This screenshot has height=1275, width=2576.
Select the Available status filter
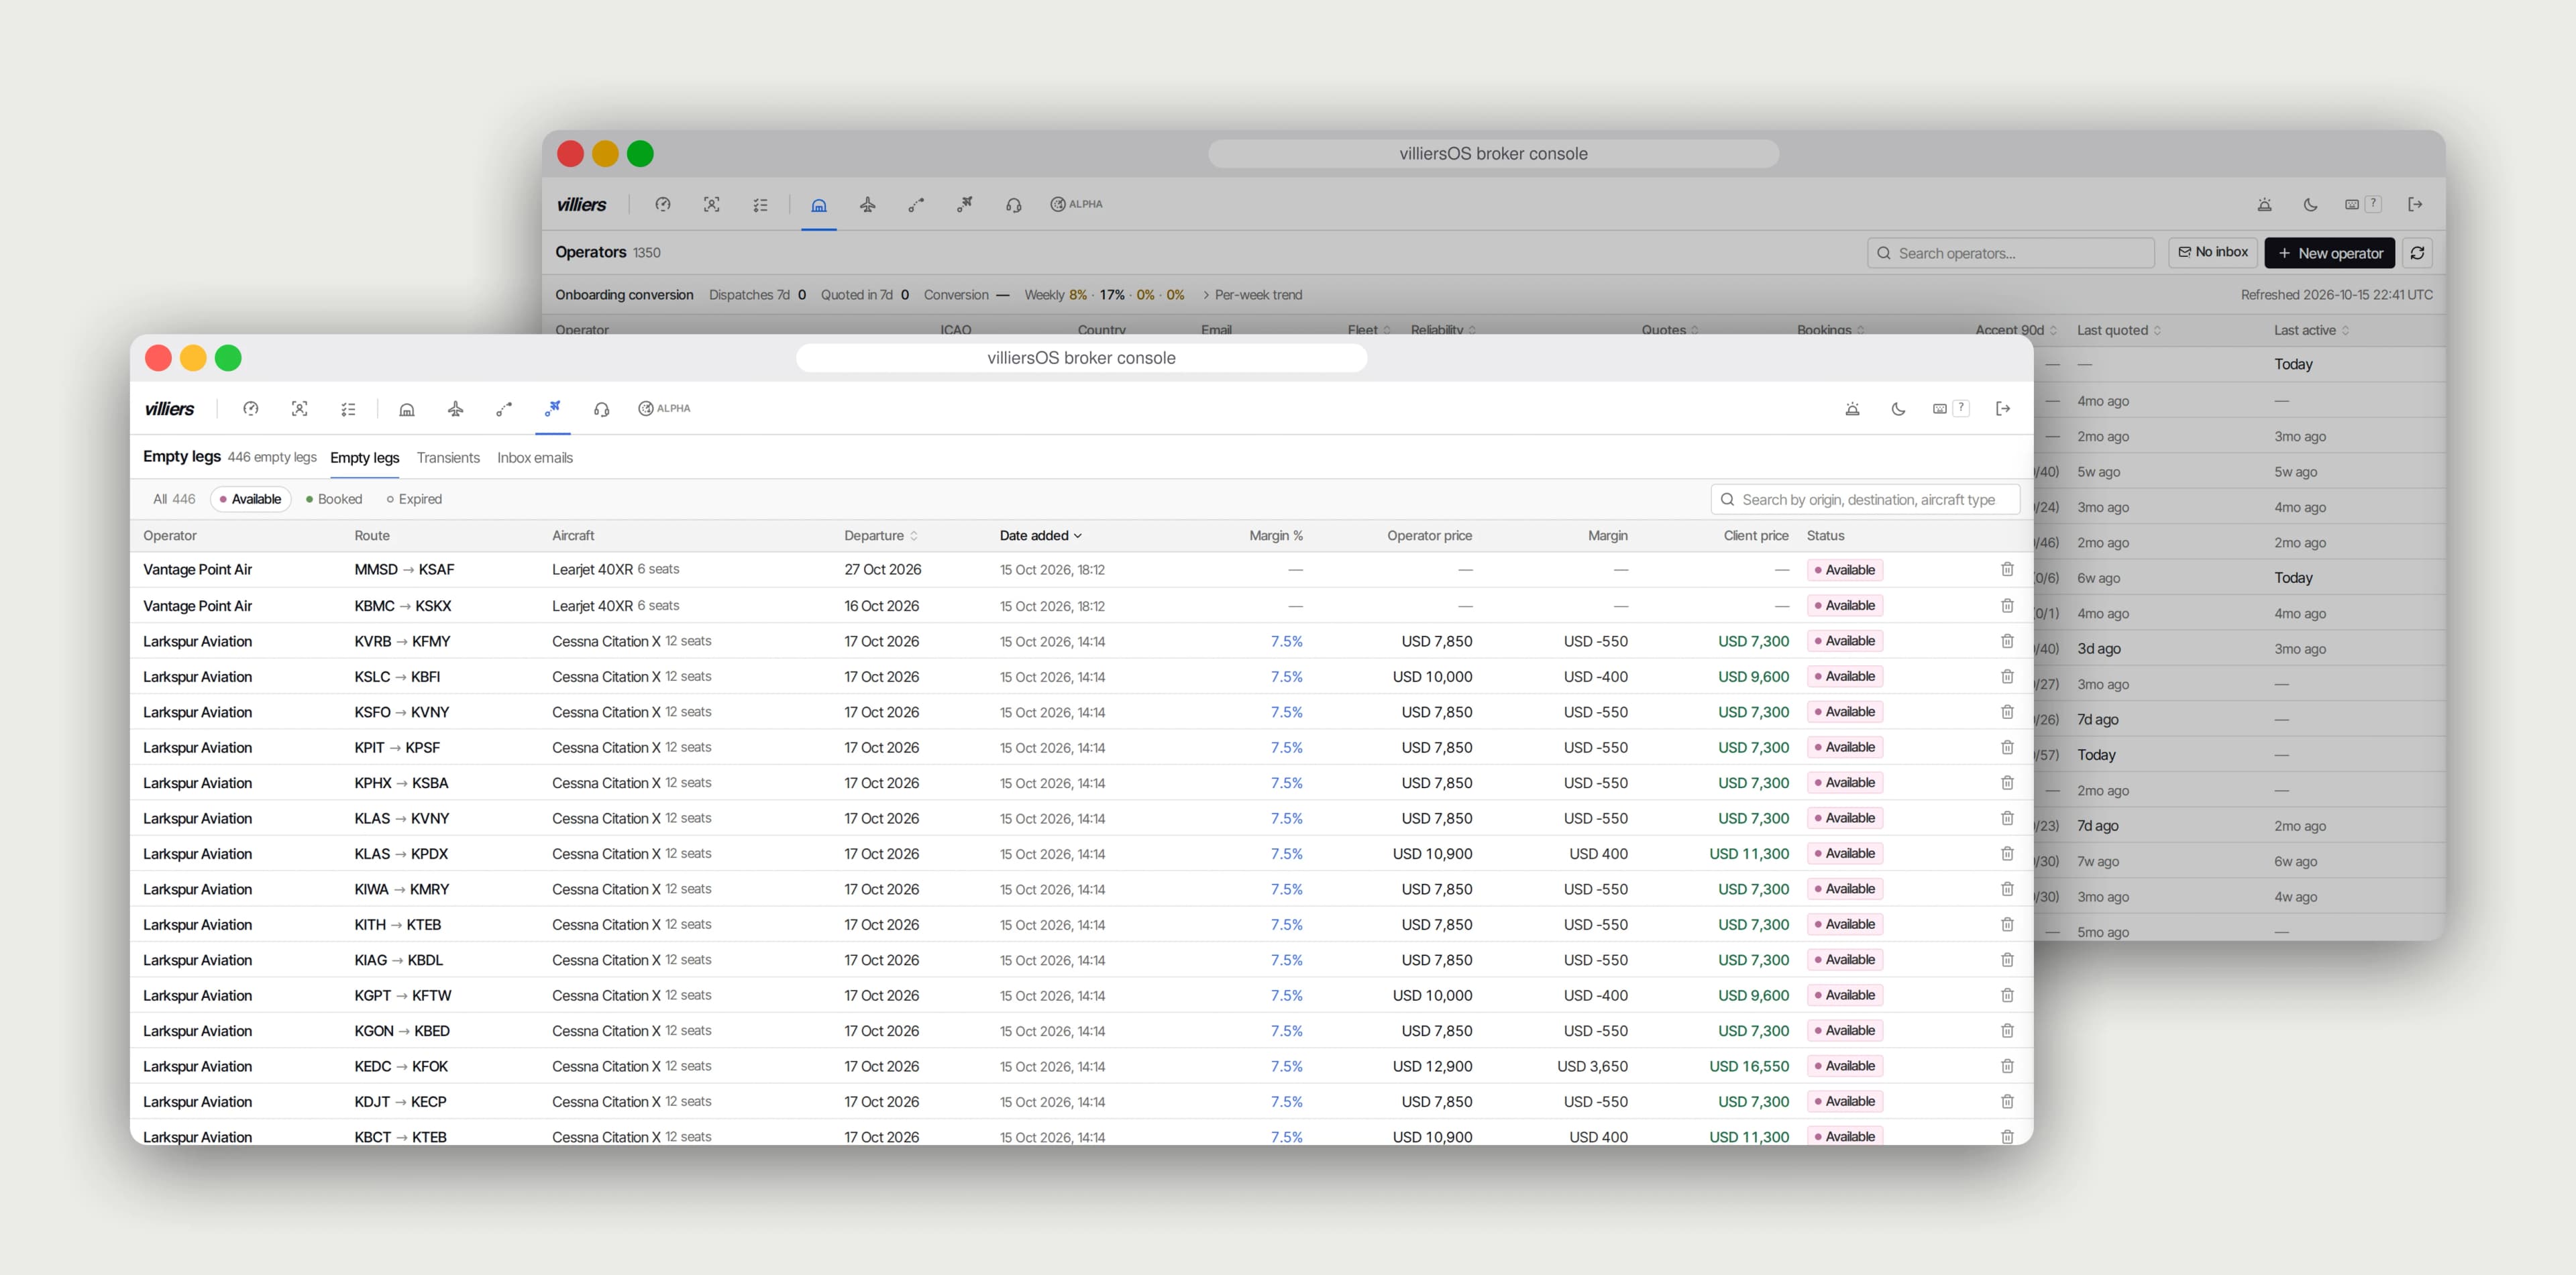pos(250,499)
